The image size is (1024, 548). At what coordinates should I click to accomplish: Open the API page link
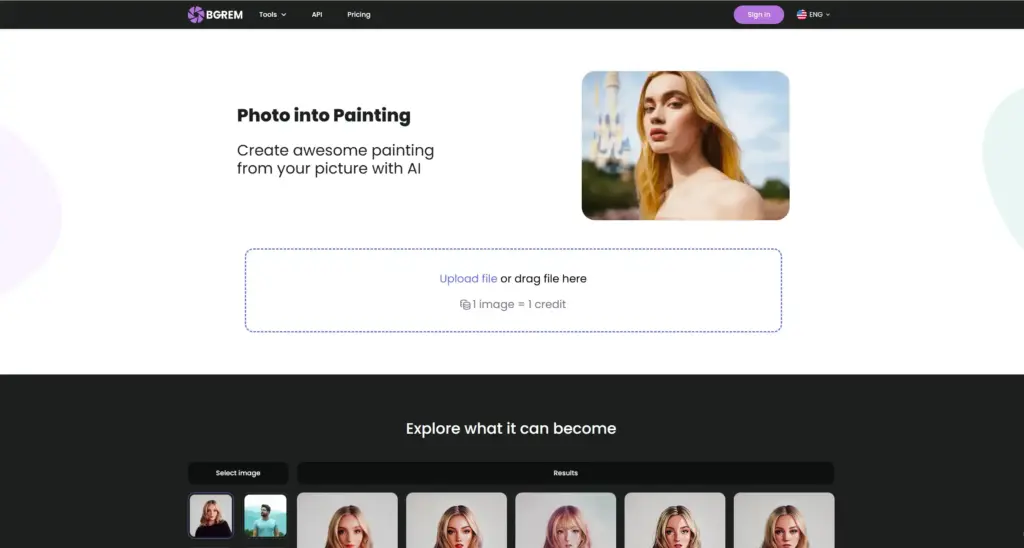point(317,14)
